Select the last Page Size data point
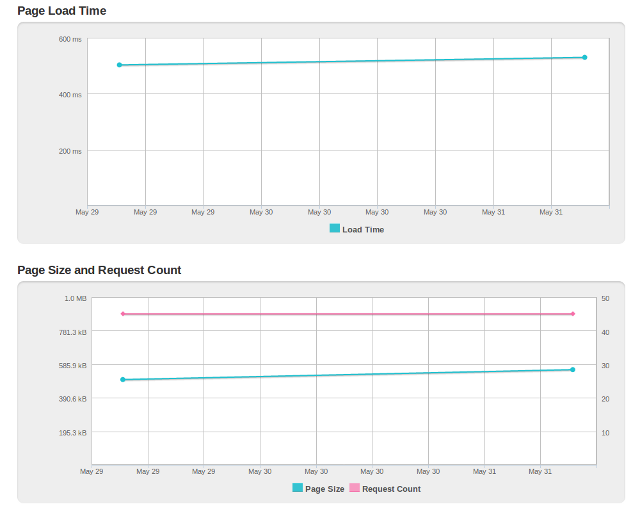The height and width of the screenshot is (511, 640). tap(573, 370)
